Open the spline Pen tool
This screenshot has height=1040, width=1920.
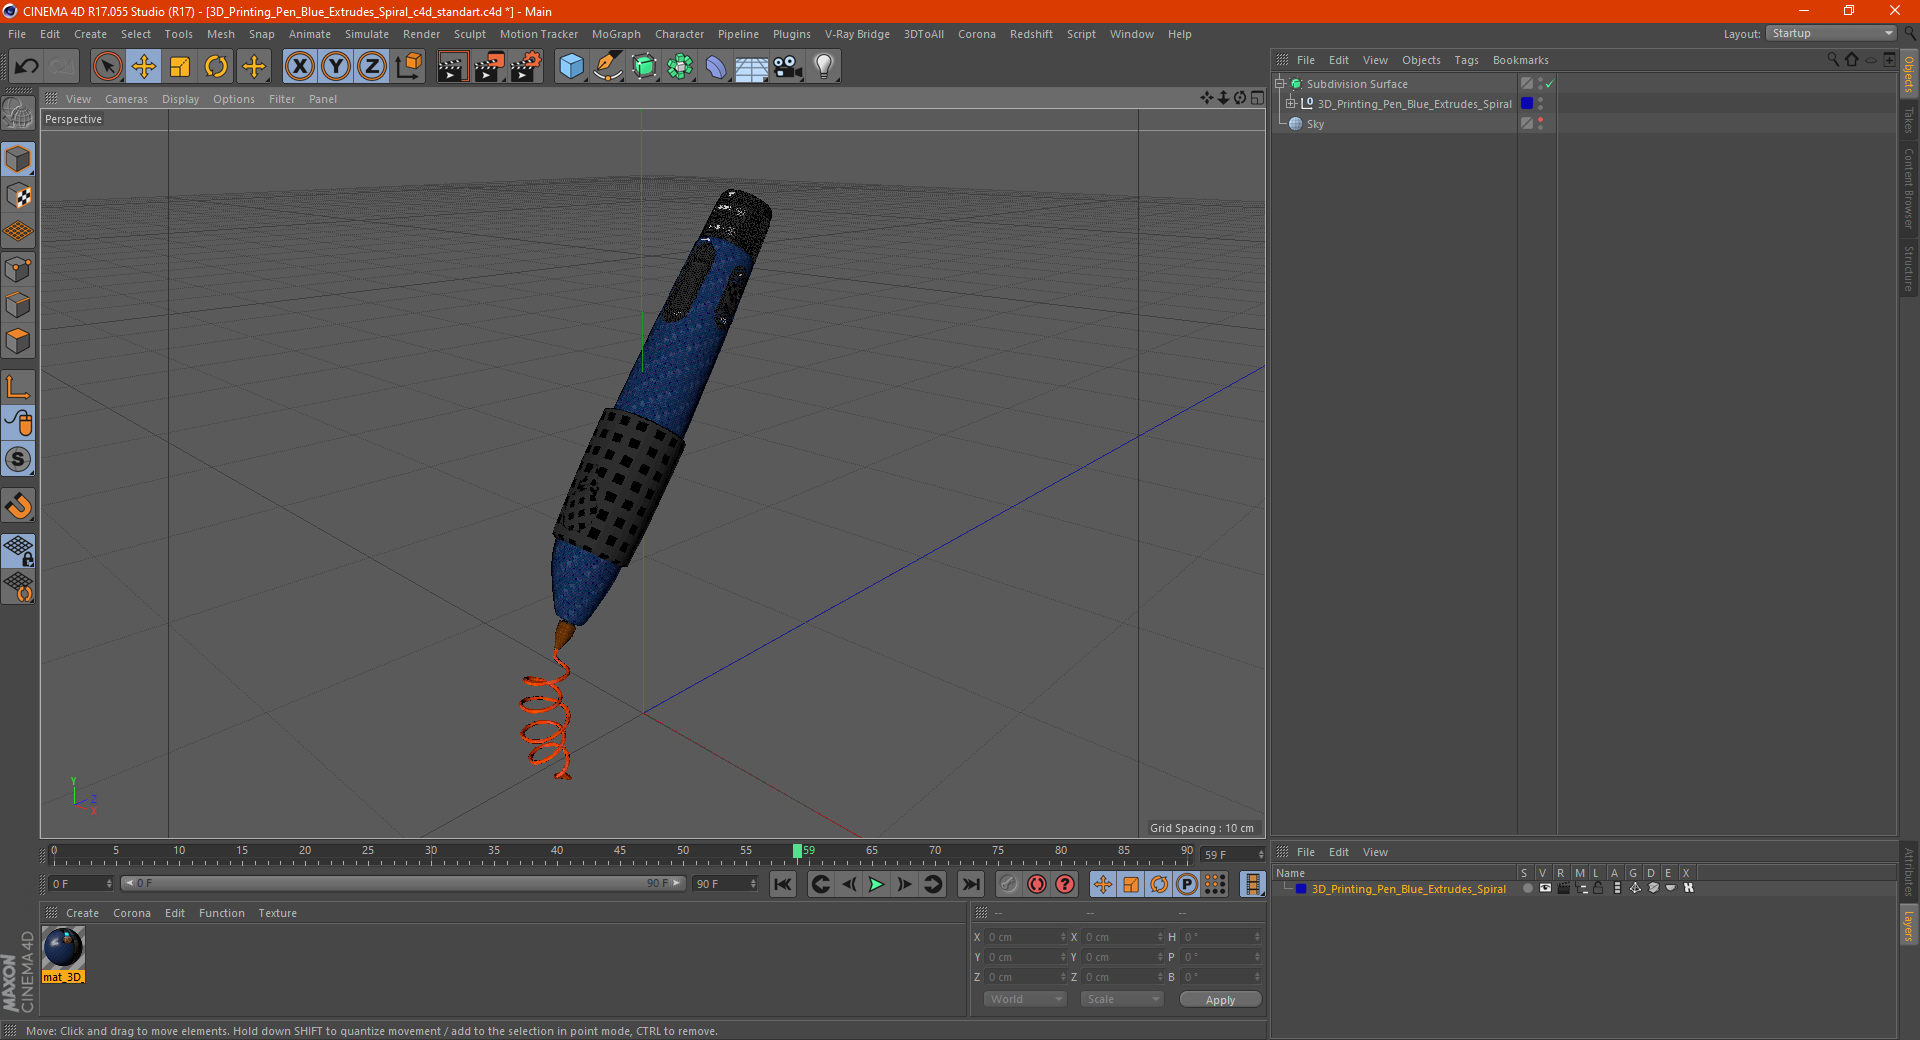(x=608, y=67)
